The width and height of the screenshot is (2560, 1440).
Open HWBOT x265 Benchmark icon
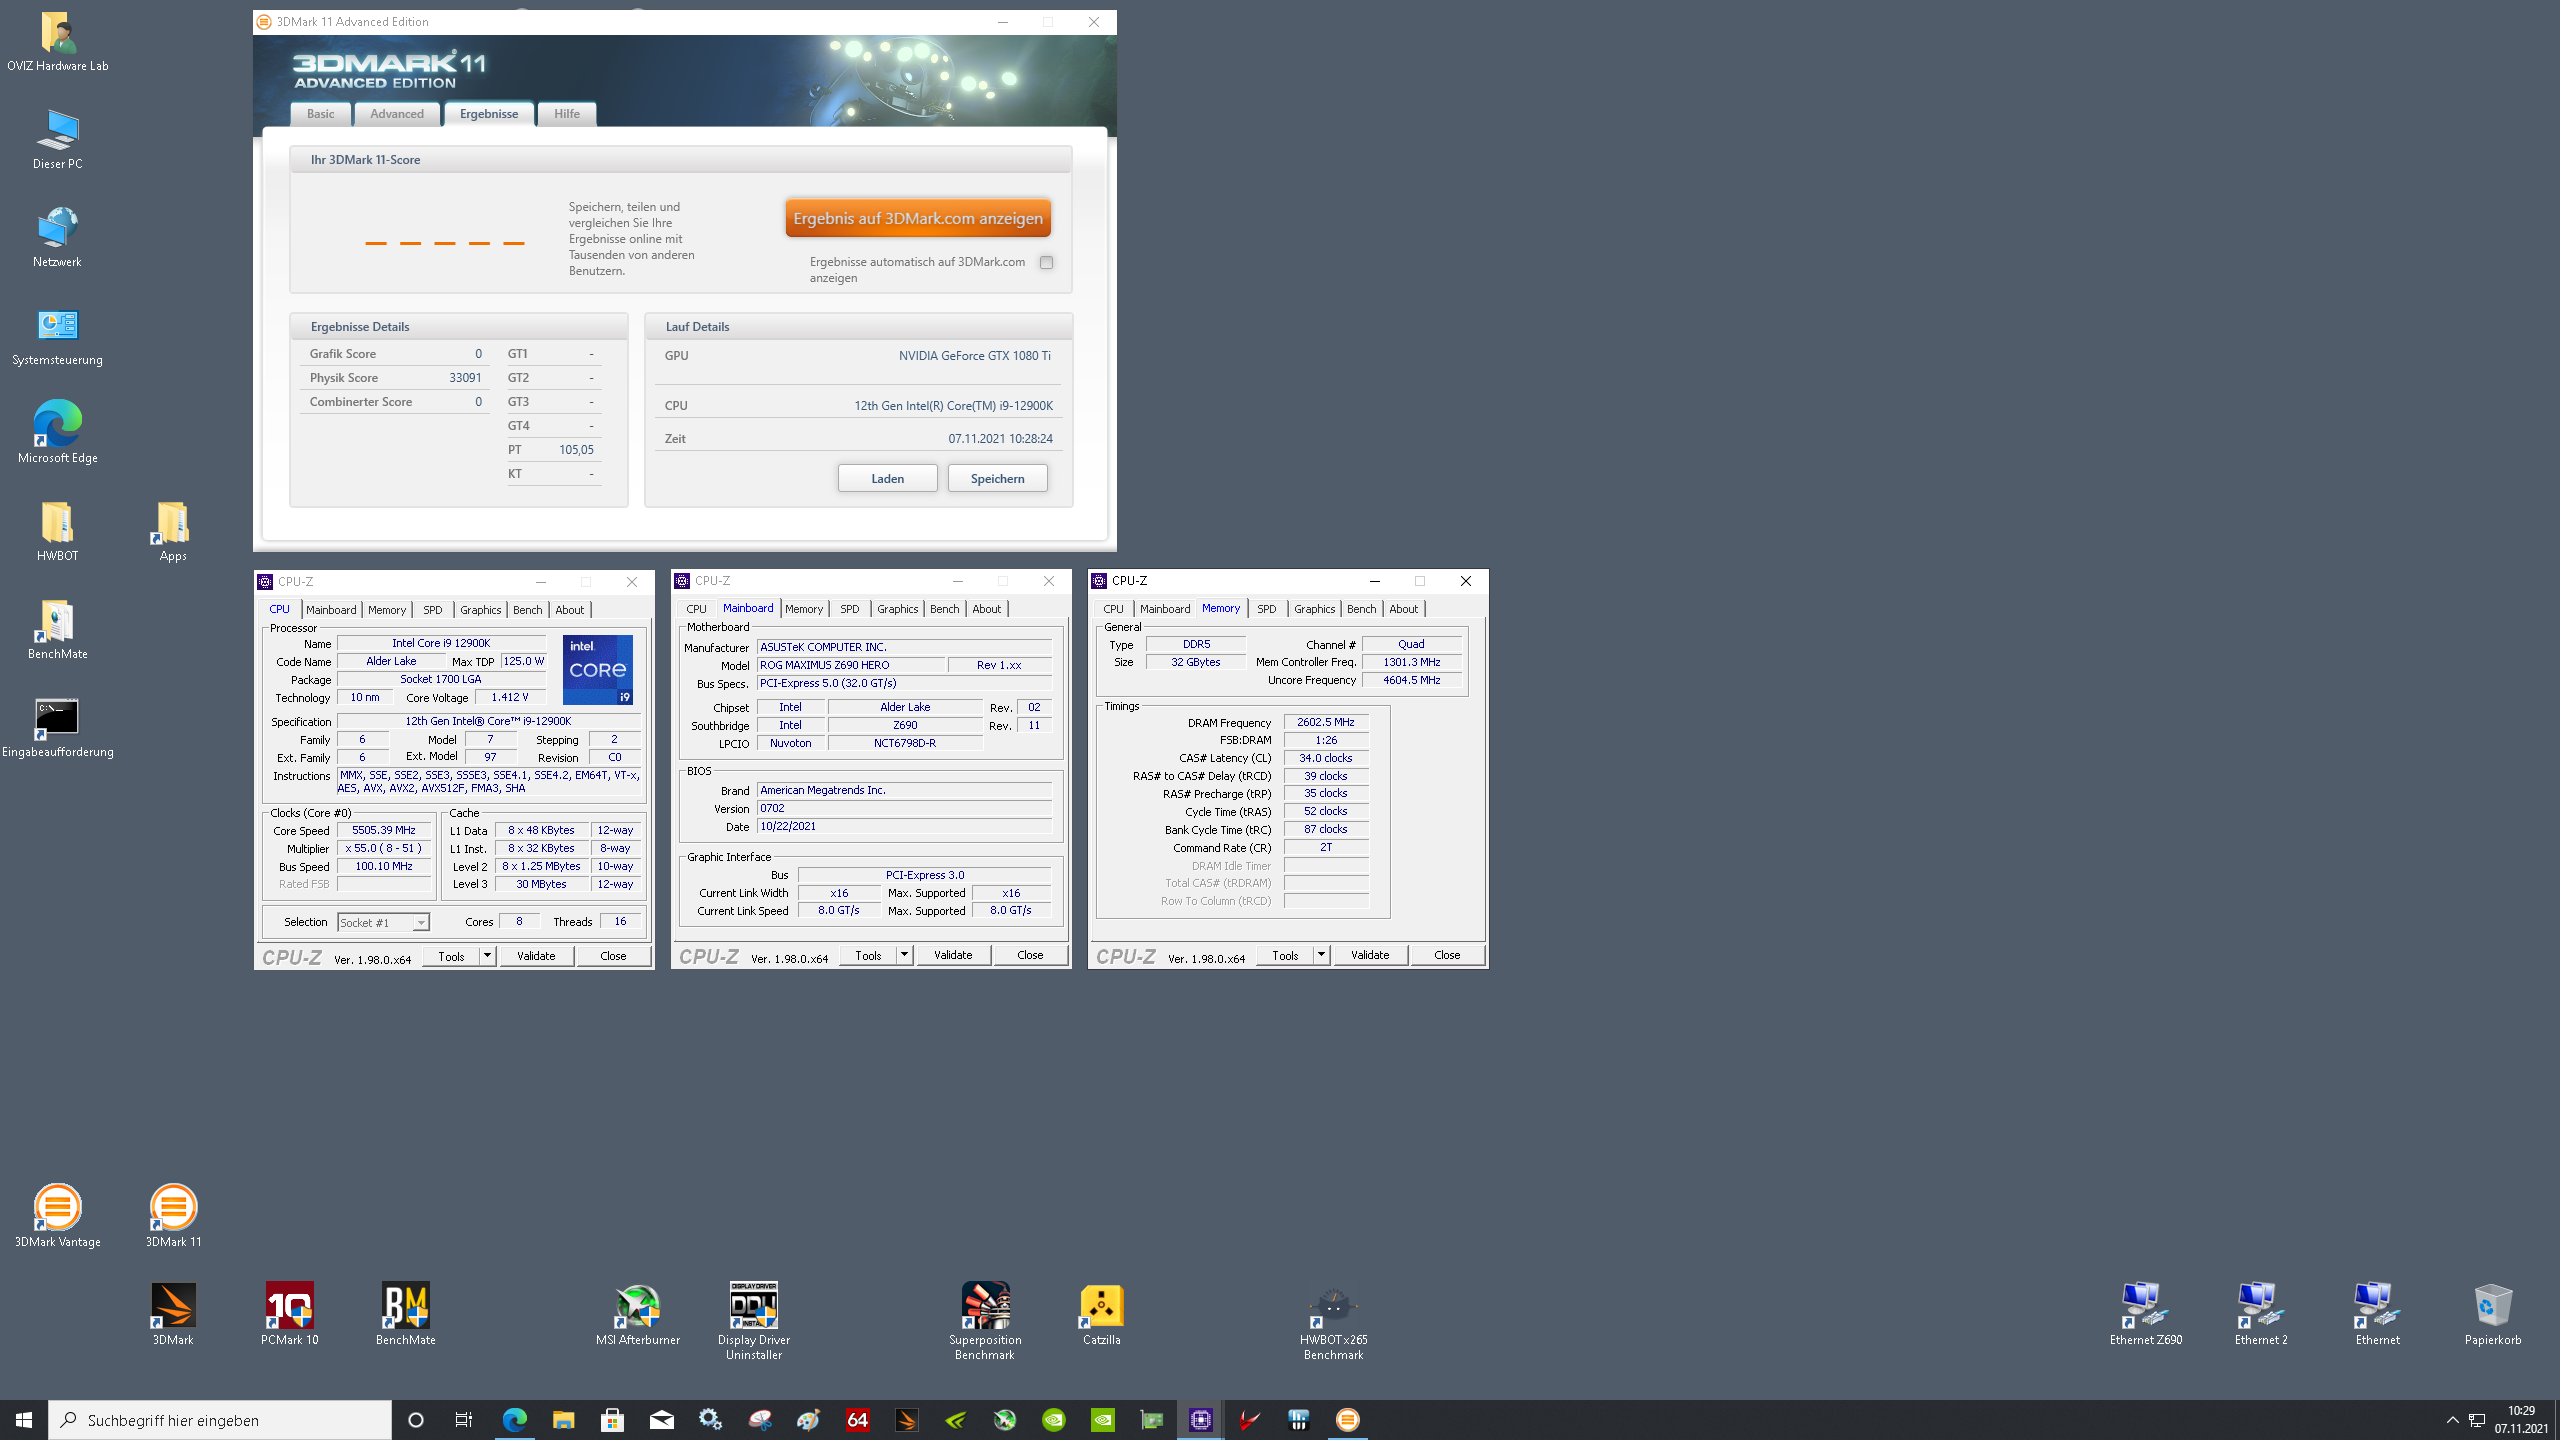1333,1322
